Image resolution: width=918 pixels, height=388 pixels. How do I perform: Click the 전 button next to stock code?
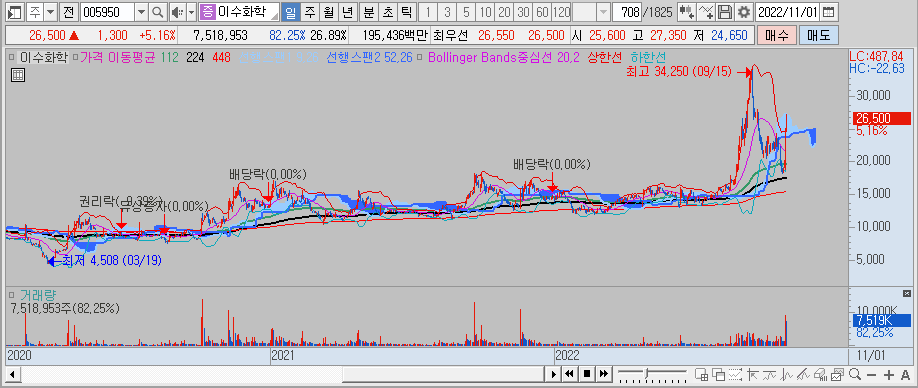(68, 12)
